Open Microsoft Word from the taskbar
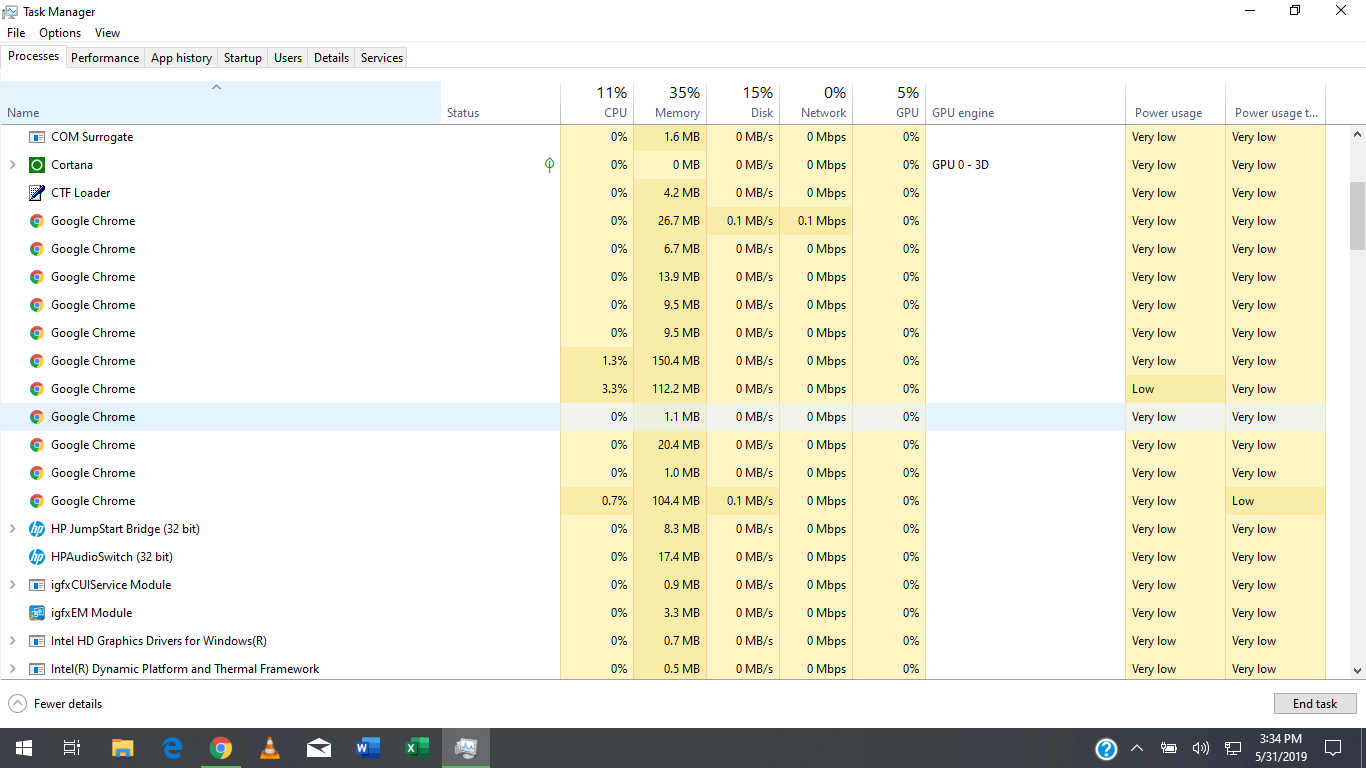This screenshot has height=768, width=1366. (x=368, y=748)
